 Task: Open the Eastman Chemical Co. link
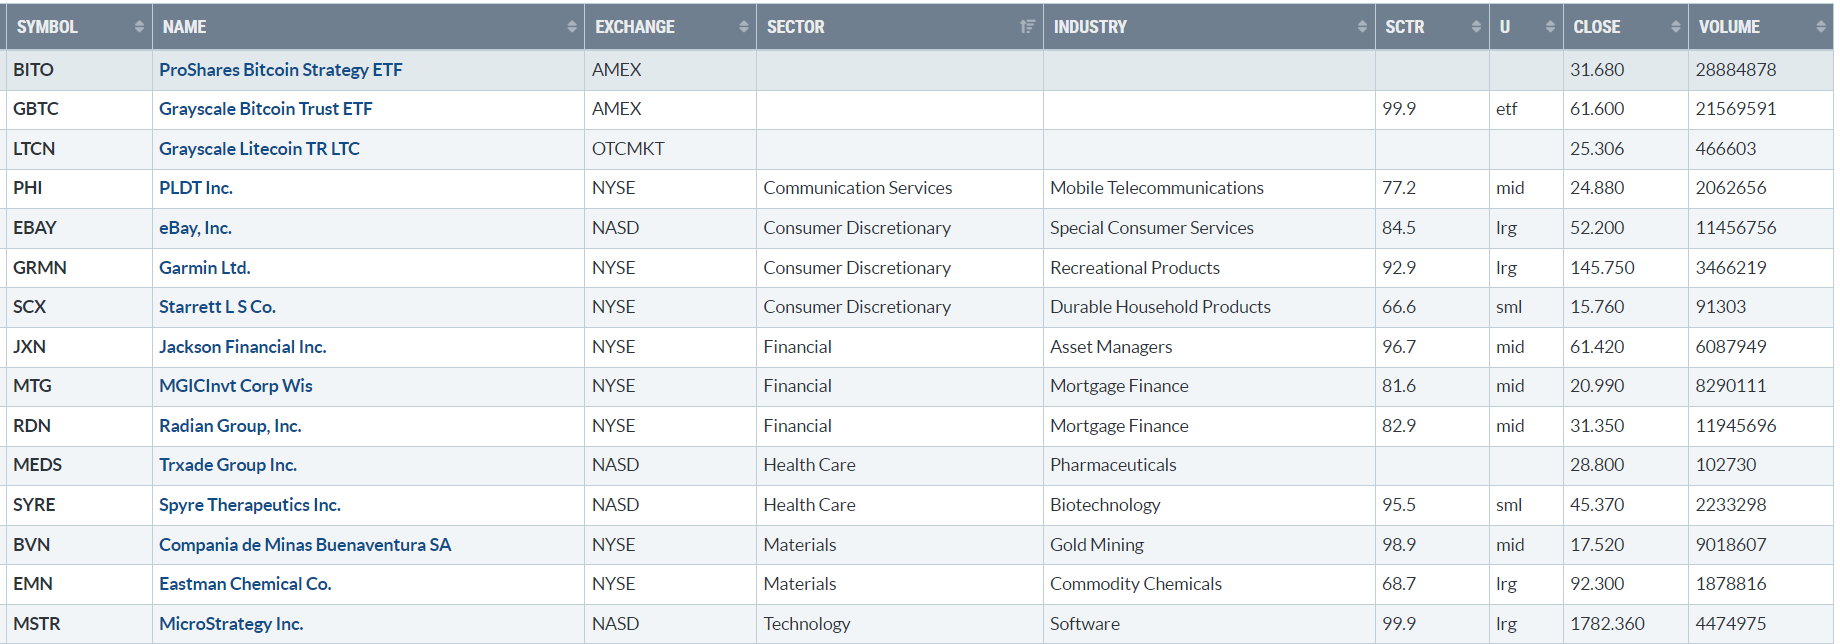pyautogui.click(x=245, y=584)
